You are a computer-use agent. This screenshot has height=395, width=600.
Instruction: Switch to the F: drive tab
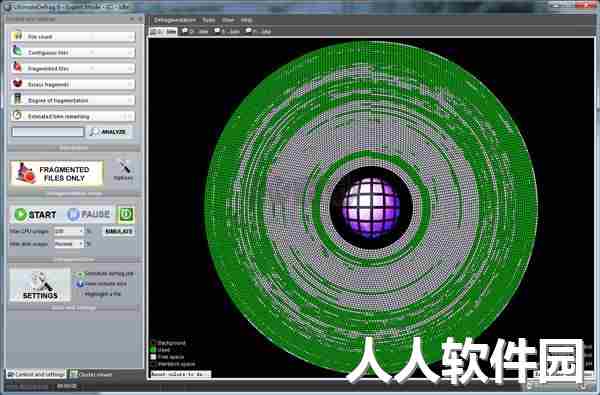click(258, 31)
